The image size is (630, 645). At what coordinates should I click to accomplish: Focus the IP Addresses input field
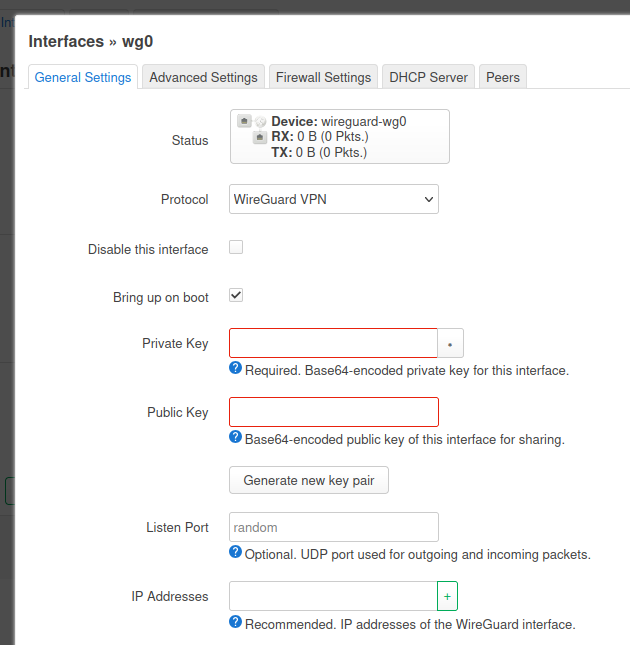333,596
